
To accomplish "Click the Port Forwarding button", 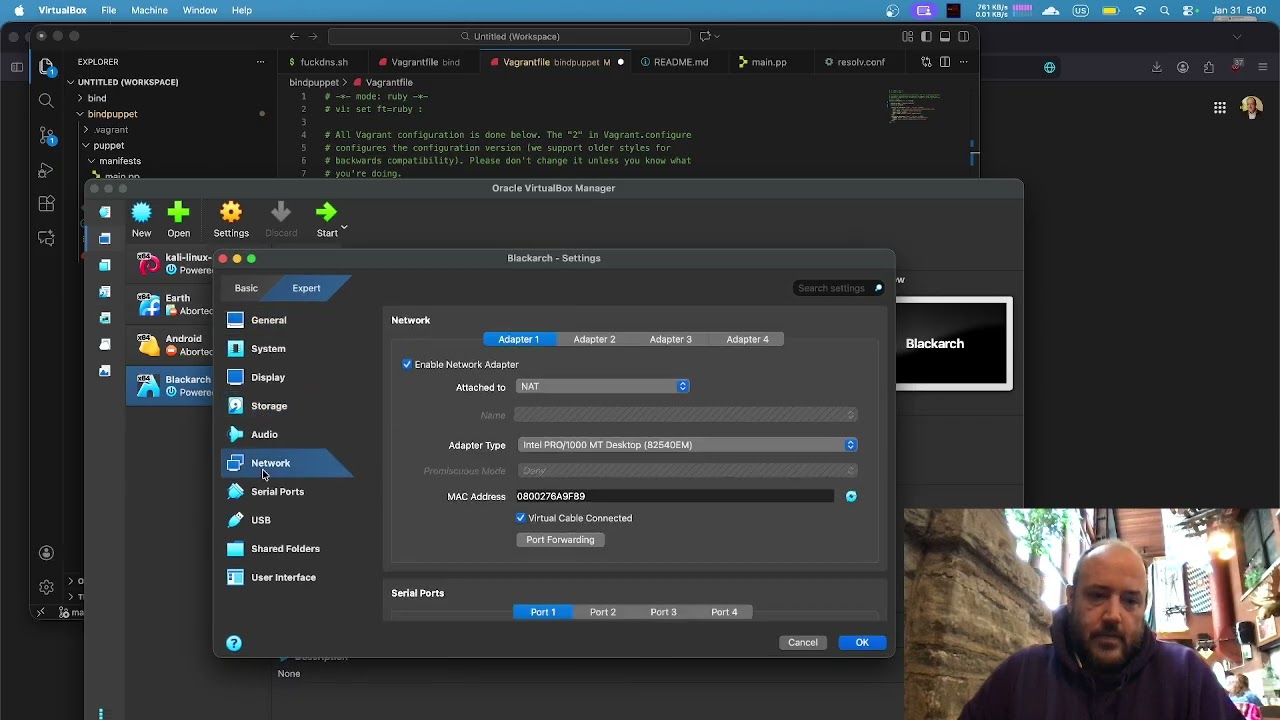I will (560, 540).
